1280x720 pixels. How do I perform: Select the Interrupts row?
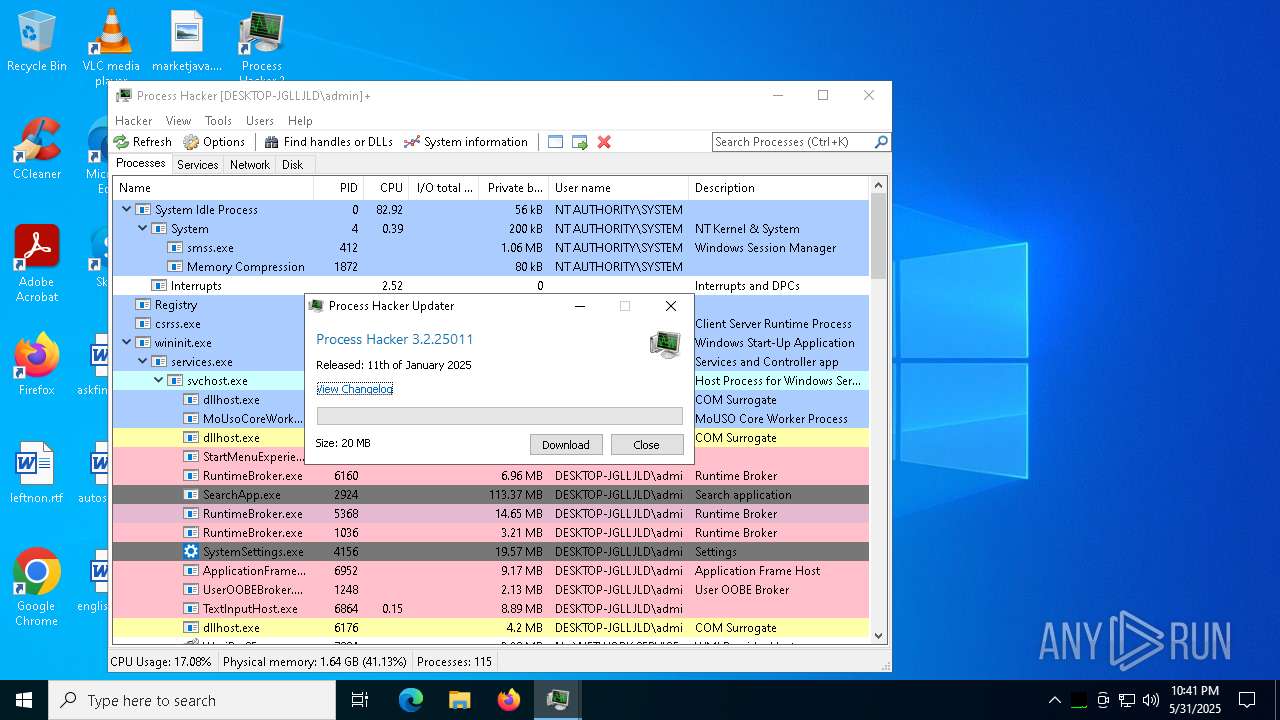click(490, 286)
